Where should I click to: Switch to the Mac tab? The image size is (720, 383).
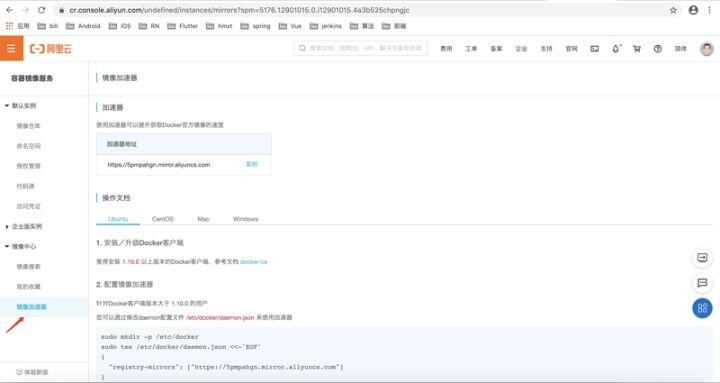tap(203, 219)
